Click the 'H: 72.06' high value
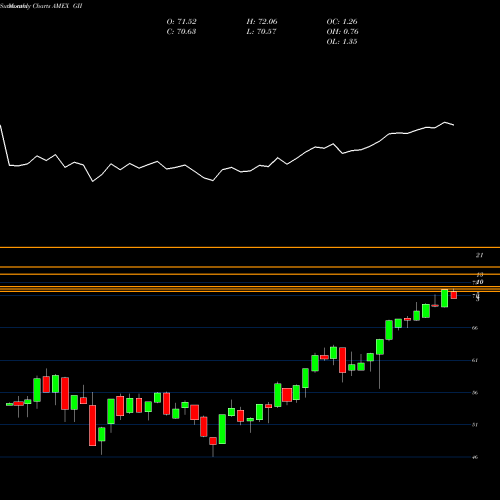This screenshot has width=500, height=500. [262, 22]
